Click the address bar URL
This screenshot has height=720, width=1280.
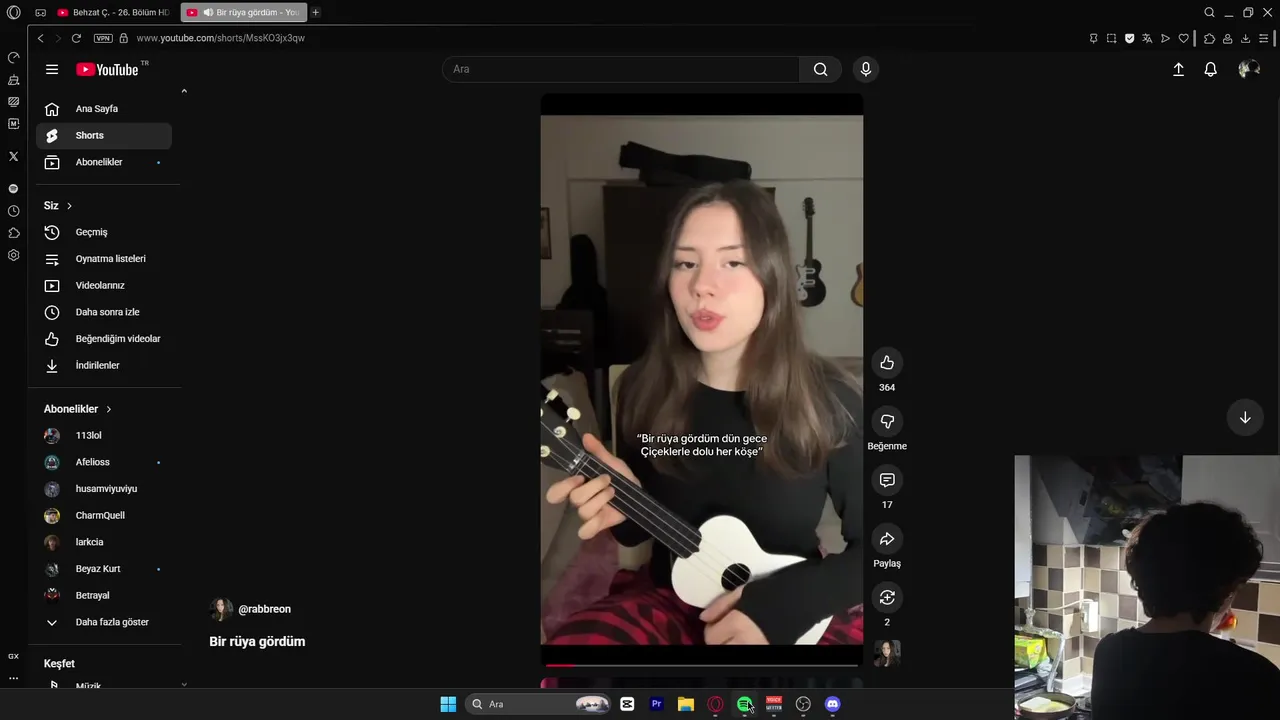point(220,38)
